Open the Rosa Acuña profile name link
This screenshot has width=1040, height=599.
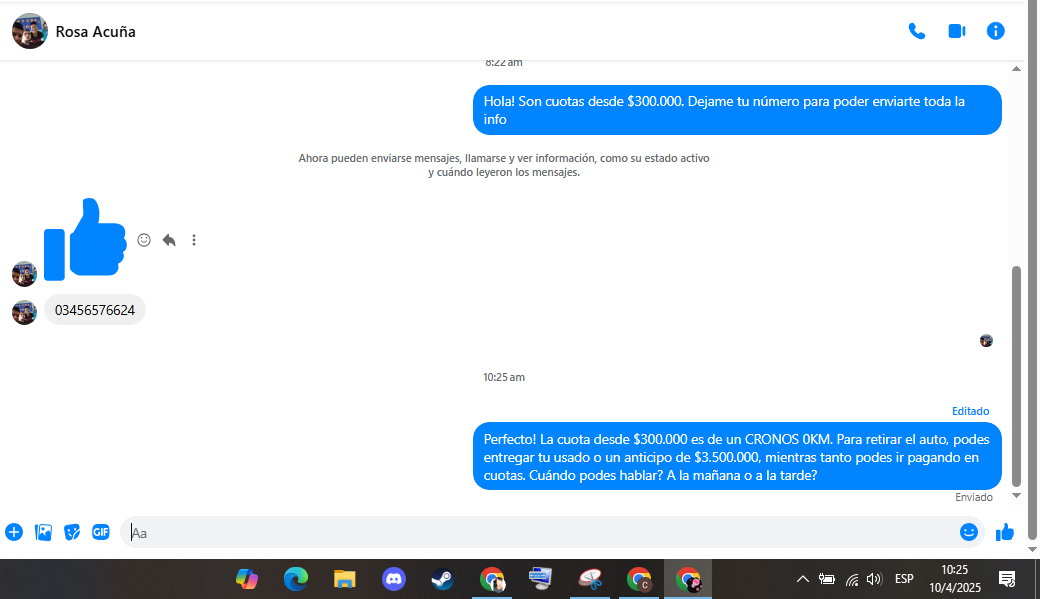95,31
